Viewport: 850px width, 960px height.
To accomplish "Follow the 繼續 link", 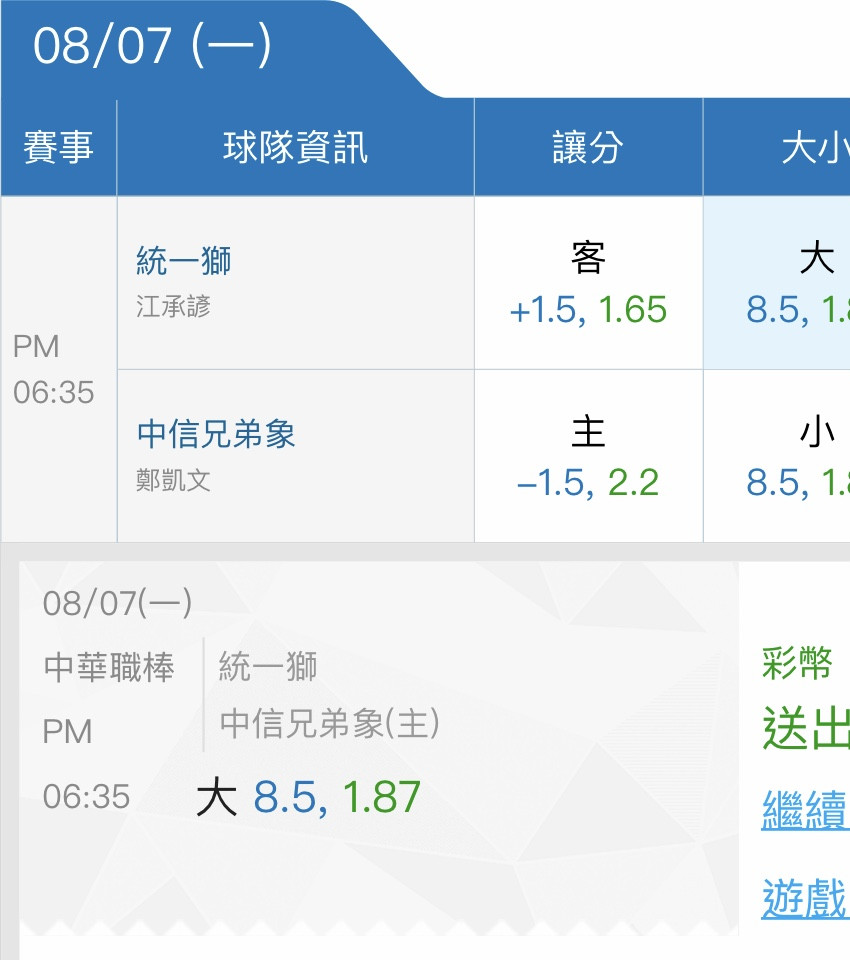I will (x=806, y=809).
